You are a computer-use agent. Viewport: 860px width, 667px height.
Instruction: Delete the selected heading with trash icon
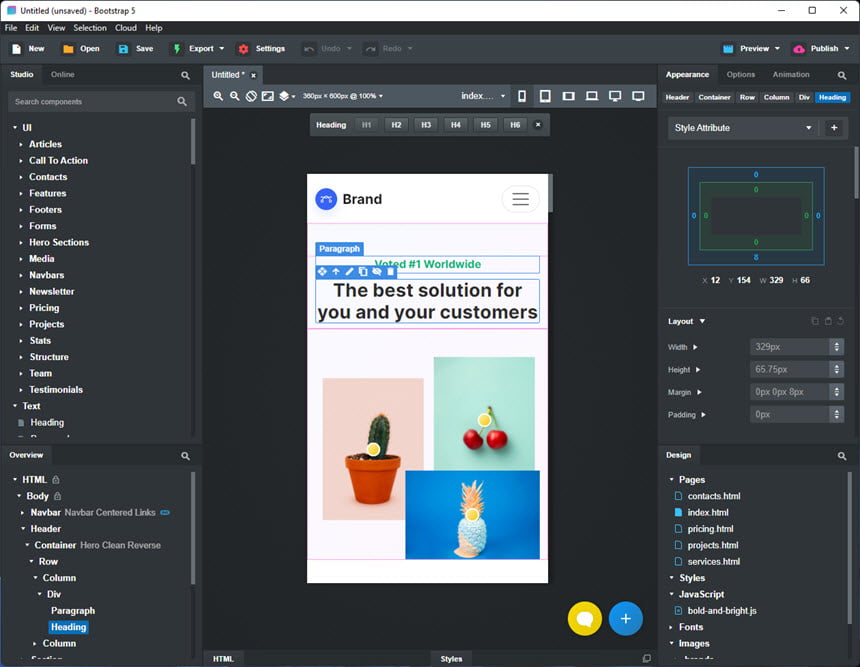(391, 272)
